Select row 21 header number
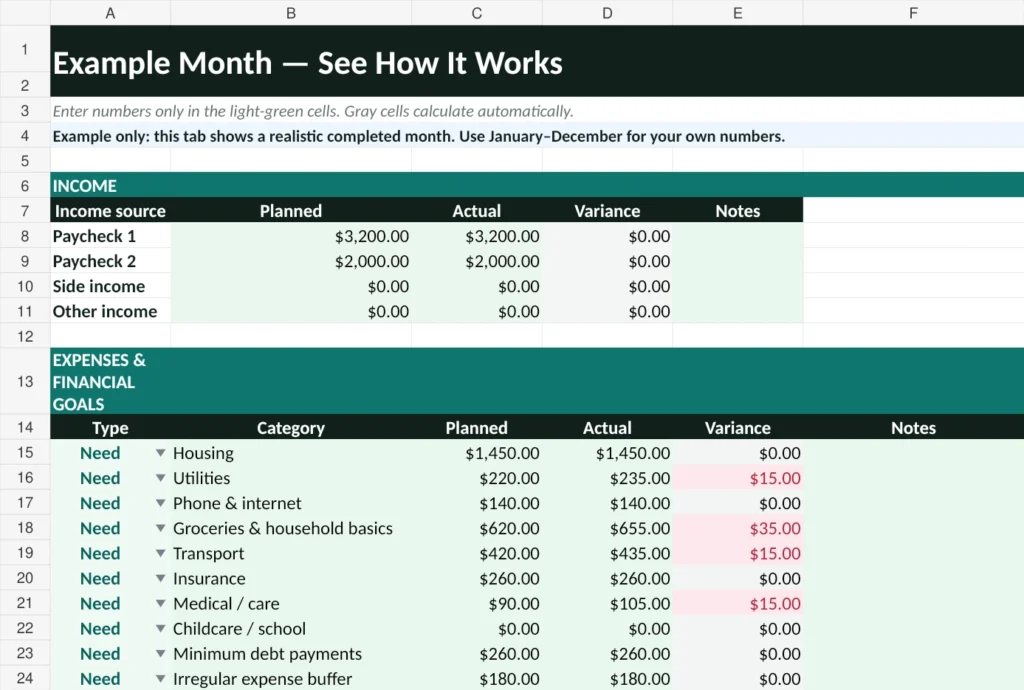Image resolution: width=1024 pixels, height=690 pixels. (x=25, y=603)
